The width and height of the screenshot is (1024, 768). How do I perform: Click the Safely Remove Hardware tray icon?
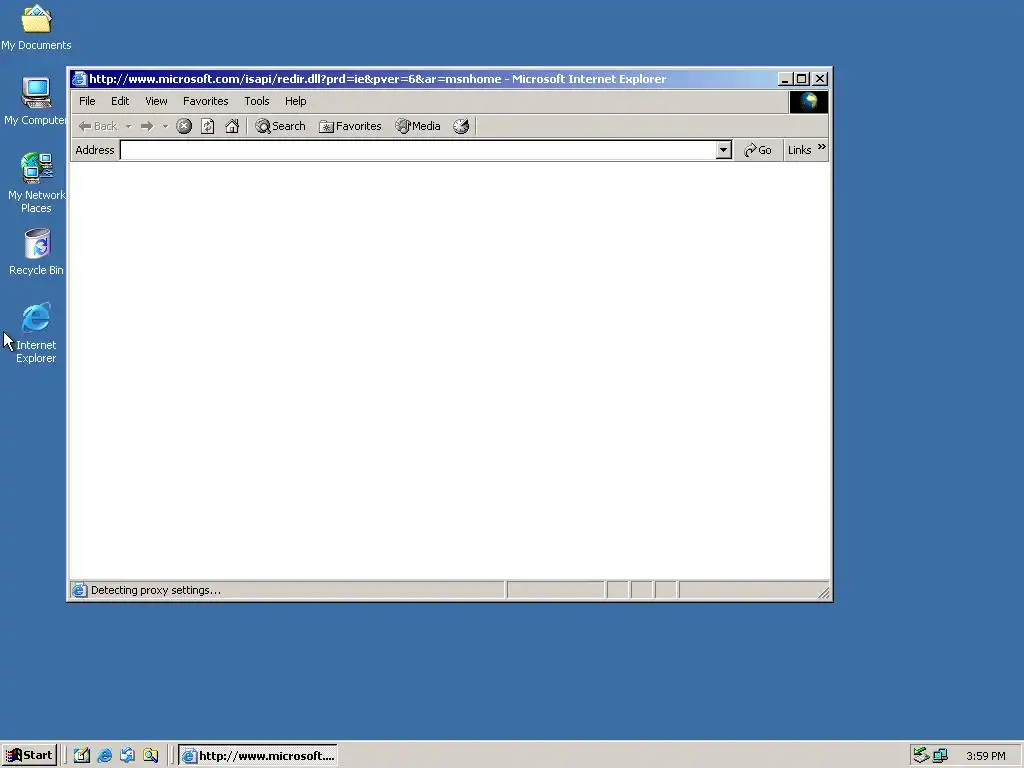tap(921, 756)
